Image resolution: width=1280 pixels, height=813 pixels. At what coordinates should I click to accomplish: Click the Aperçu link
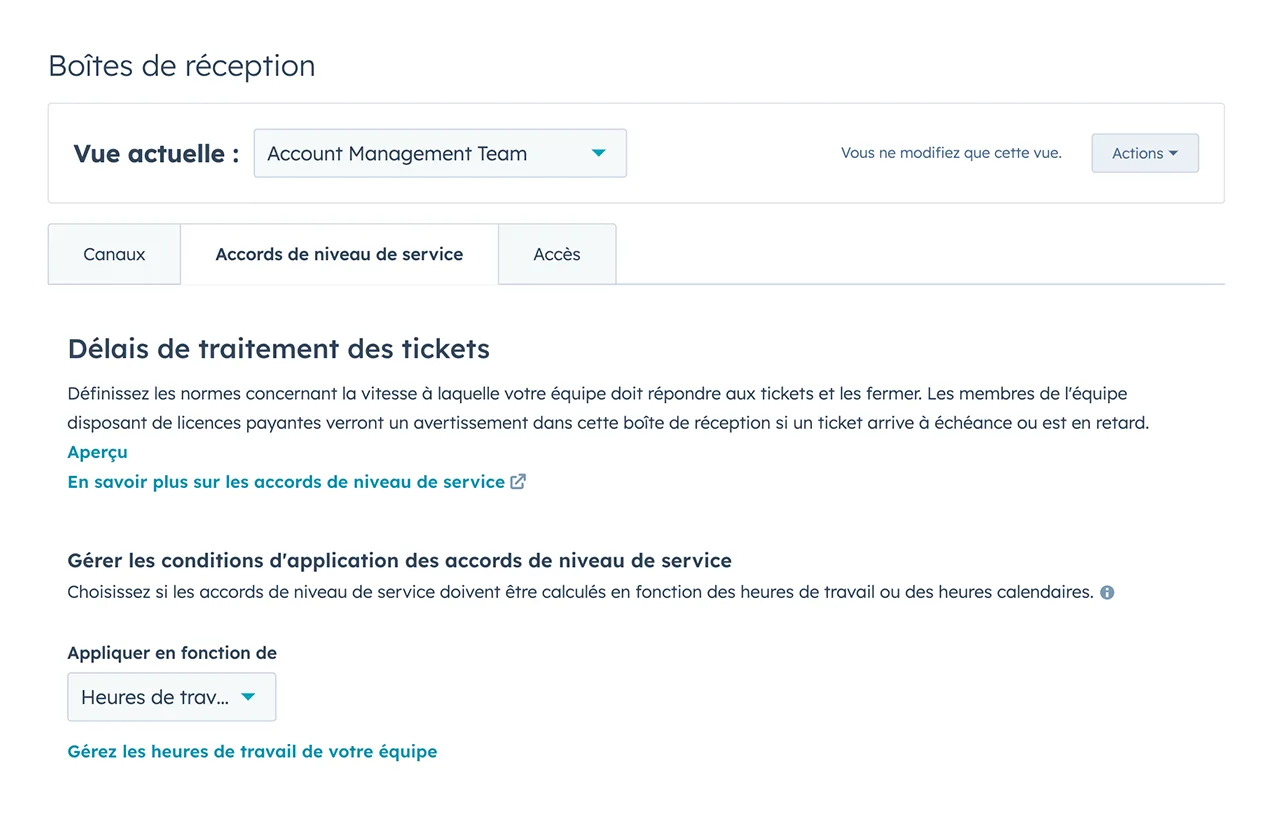tap(97, 452)
